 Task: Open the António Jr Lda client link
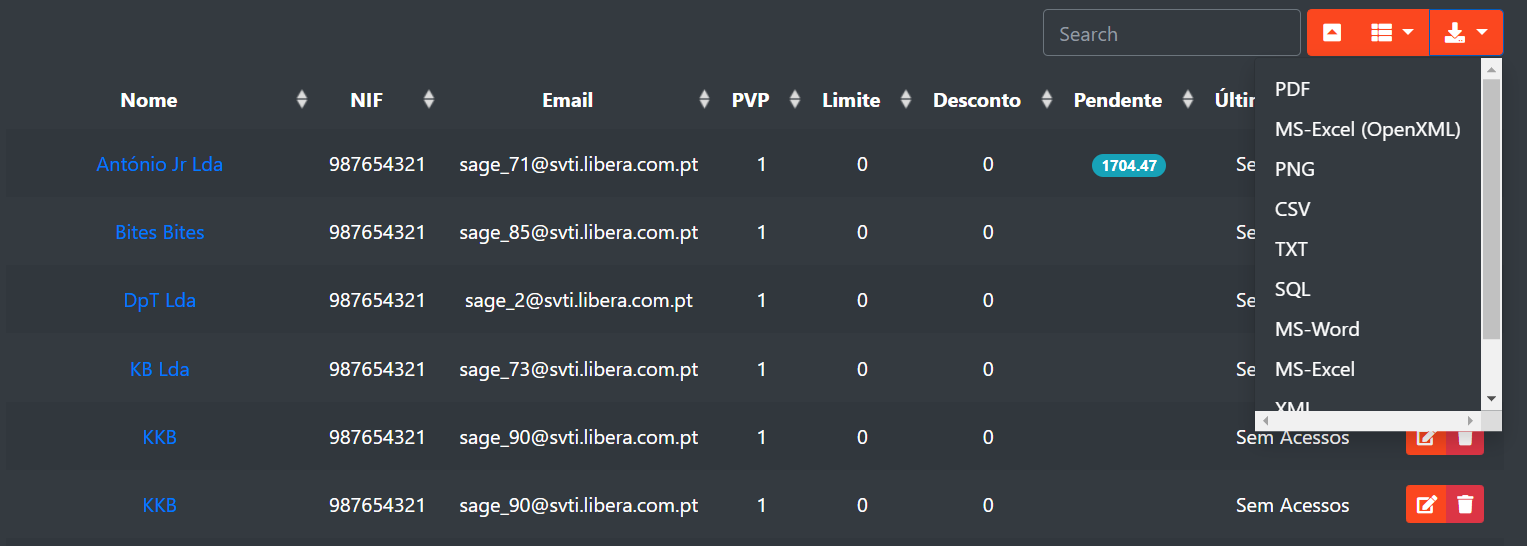coord(159,164)
